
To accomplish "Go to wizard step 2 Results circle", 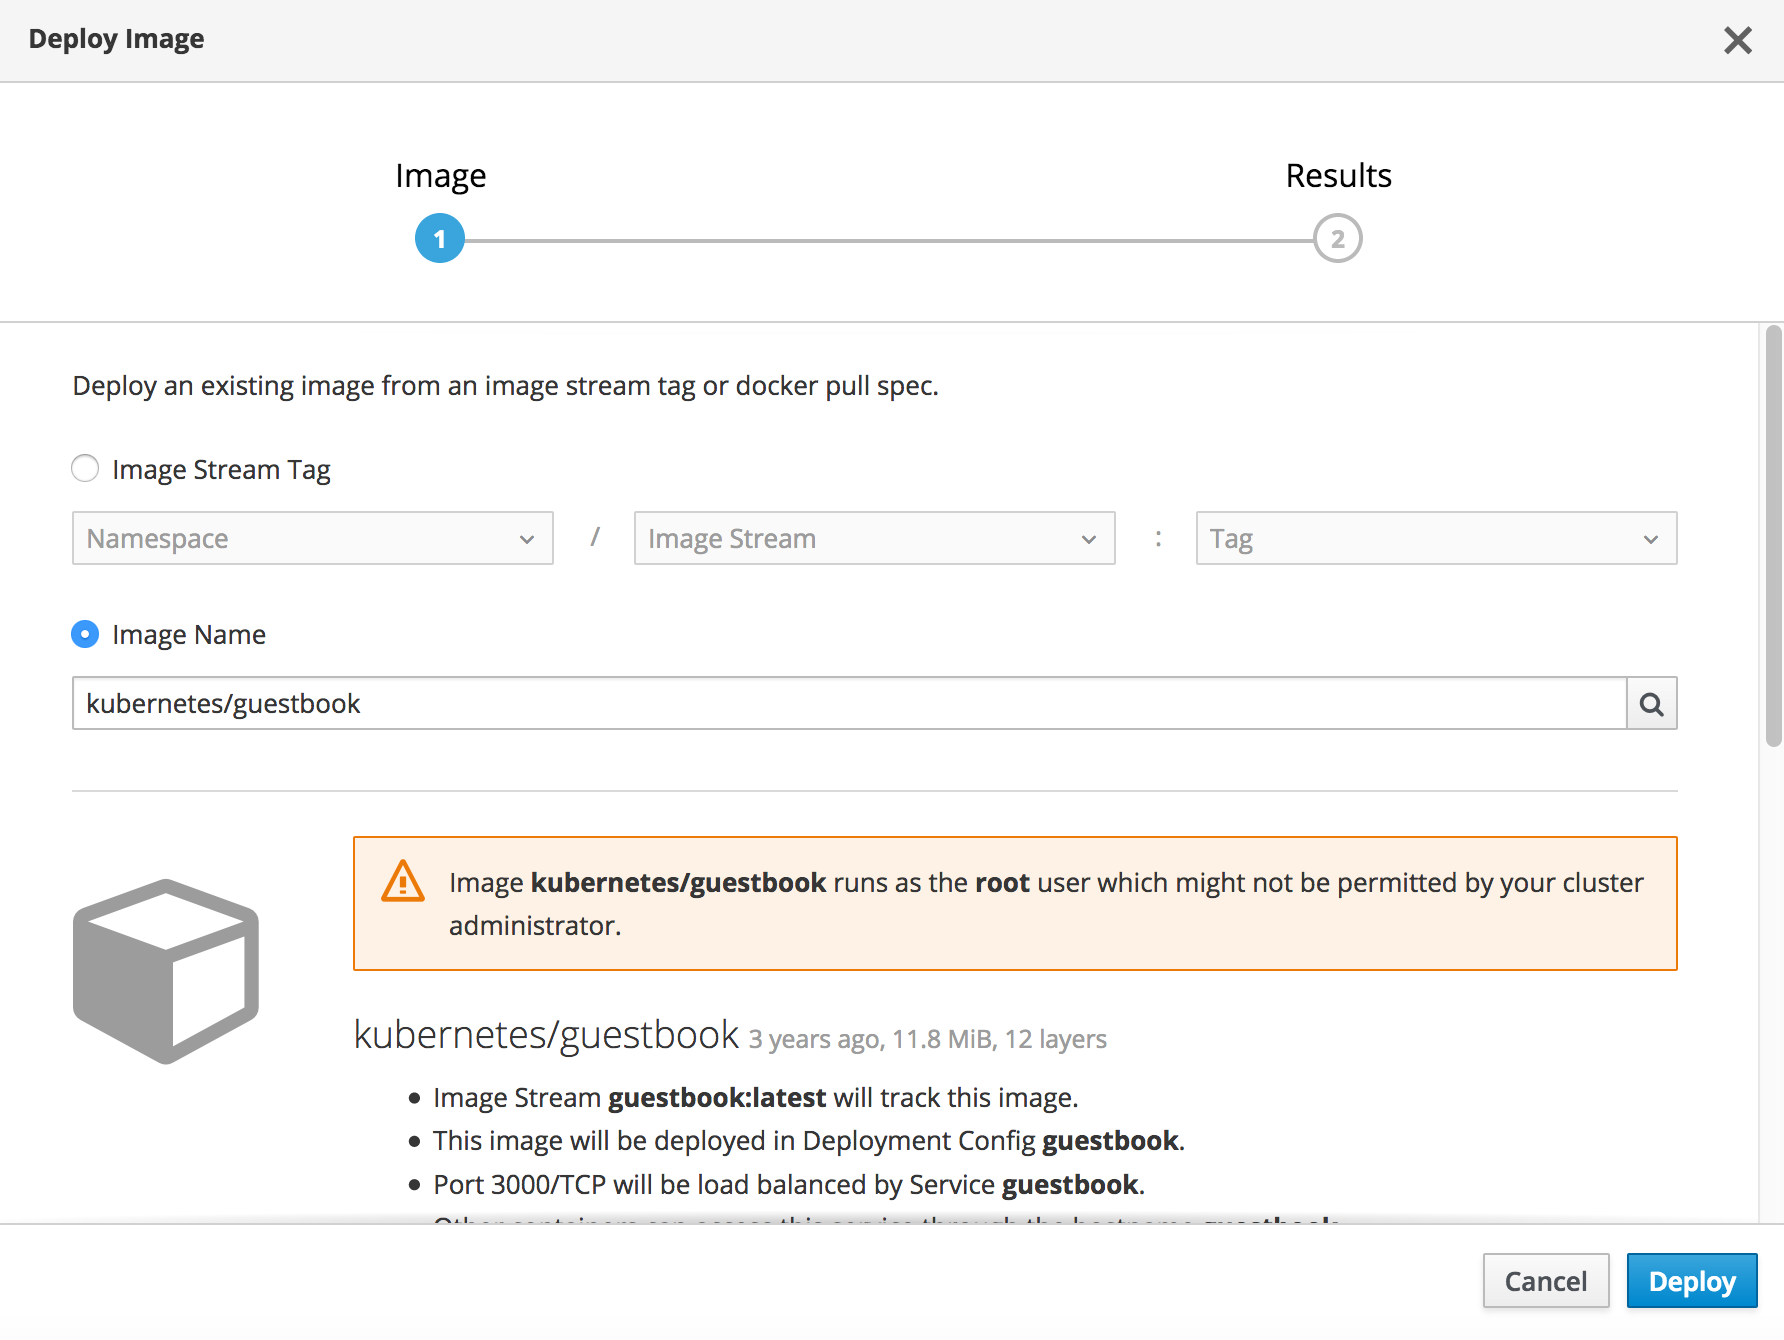I will tap(1338, 239).
